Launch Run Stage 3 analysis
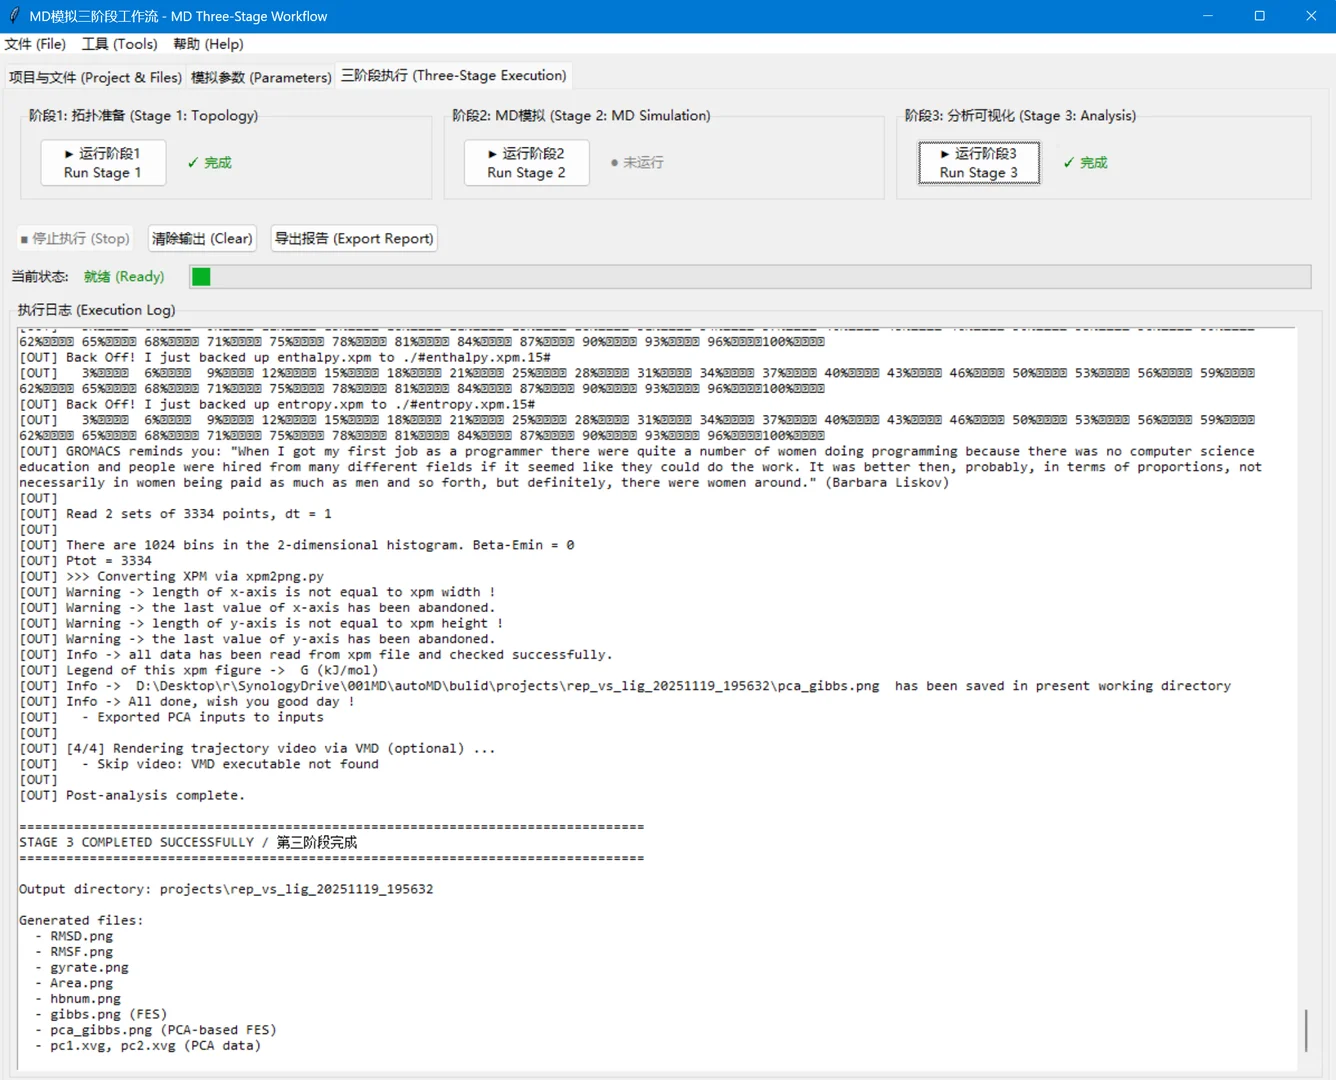1336x1080 pixels. coord(979,162)
